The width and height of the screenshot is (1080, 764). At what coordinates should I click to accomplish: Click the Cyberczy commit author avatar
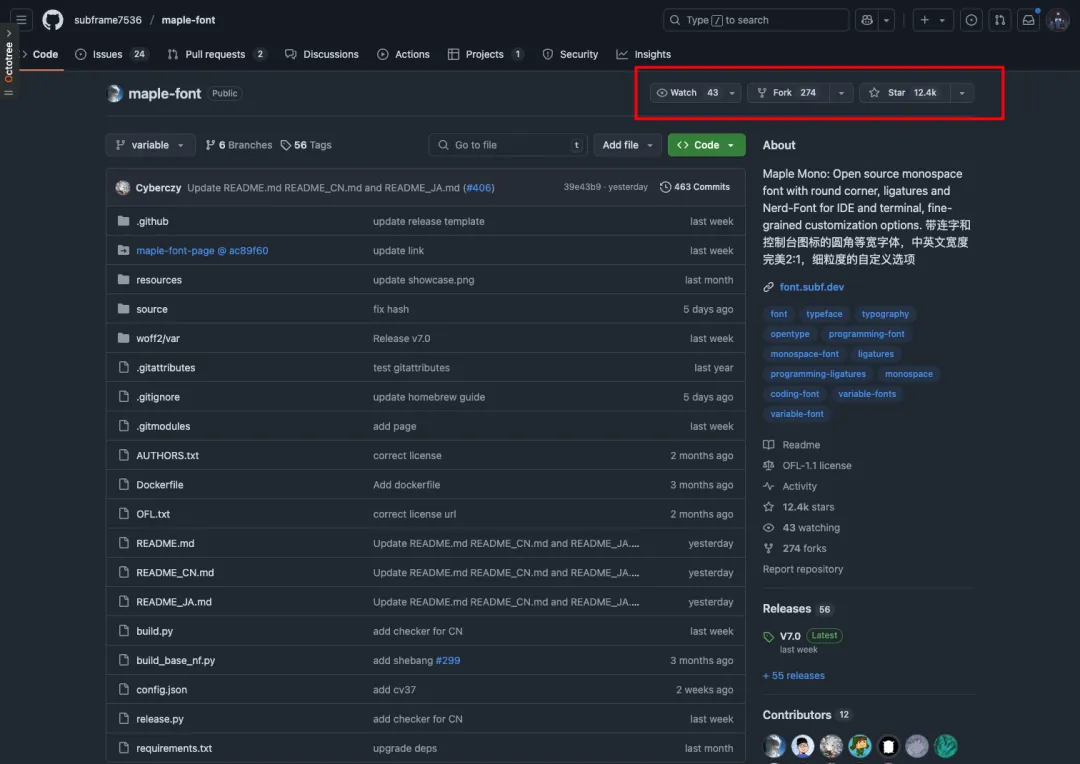pos(123,187)
